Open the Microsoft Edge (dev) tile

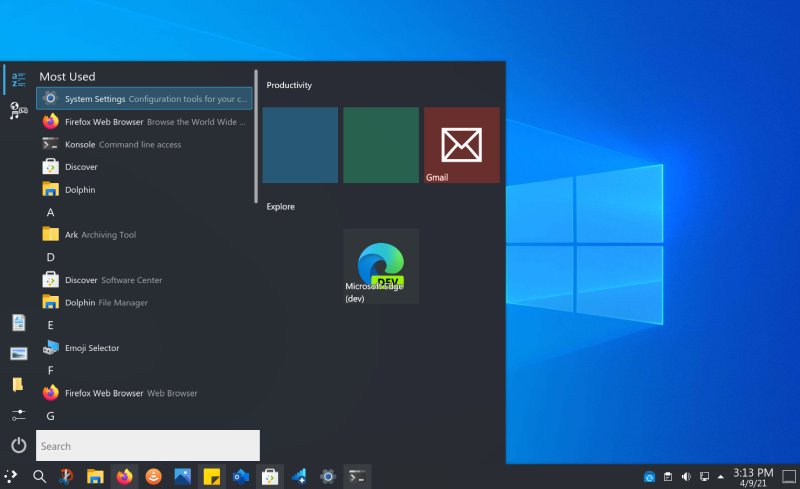click(x=381, y=266)
